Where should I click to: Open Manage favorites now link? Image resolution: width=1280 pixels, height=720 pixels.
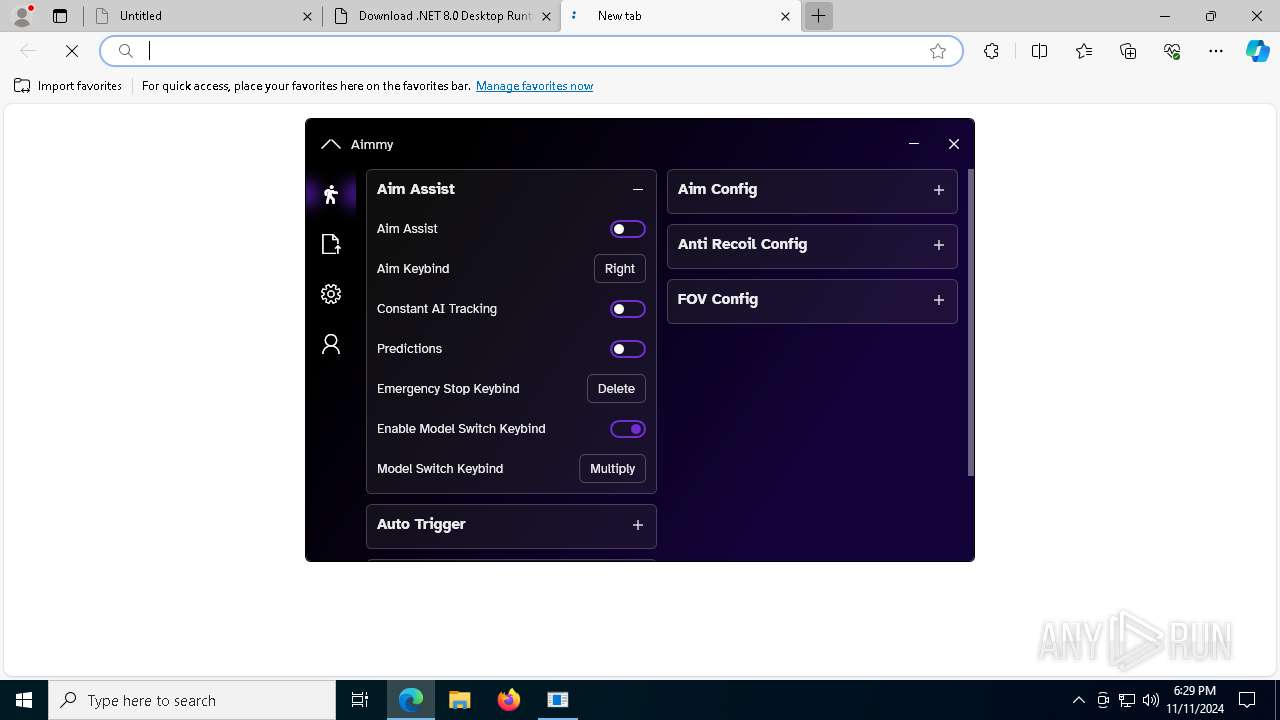point(534,86)
